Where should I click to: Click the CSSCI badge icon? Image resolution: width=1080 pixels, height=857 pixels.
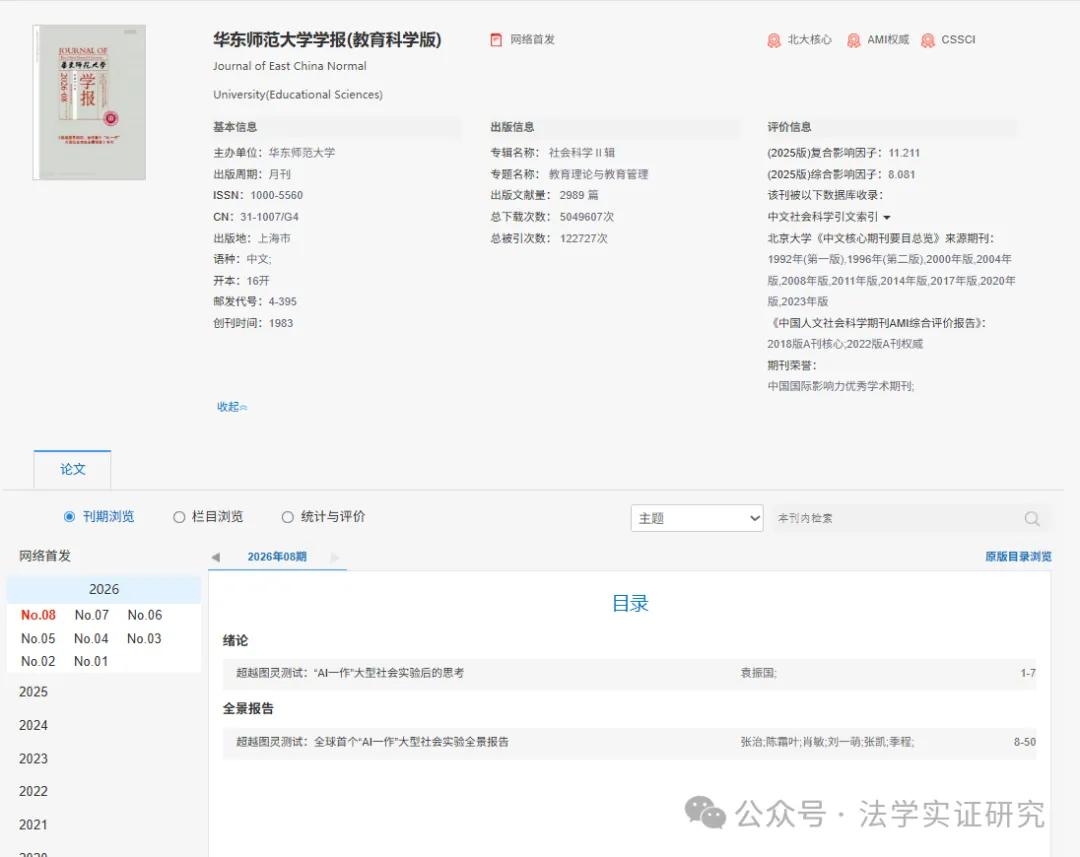pyautogui.click(x=928, y=41)
